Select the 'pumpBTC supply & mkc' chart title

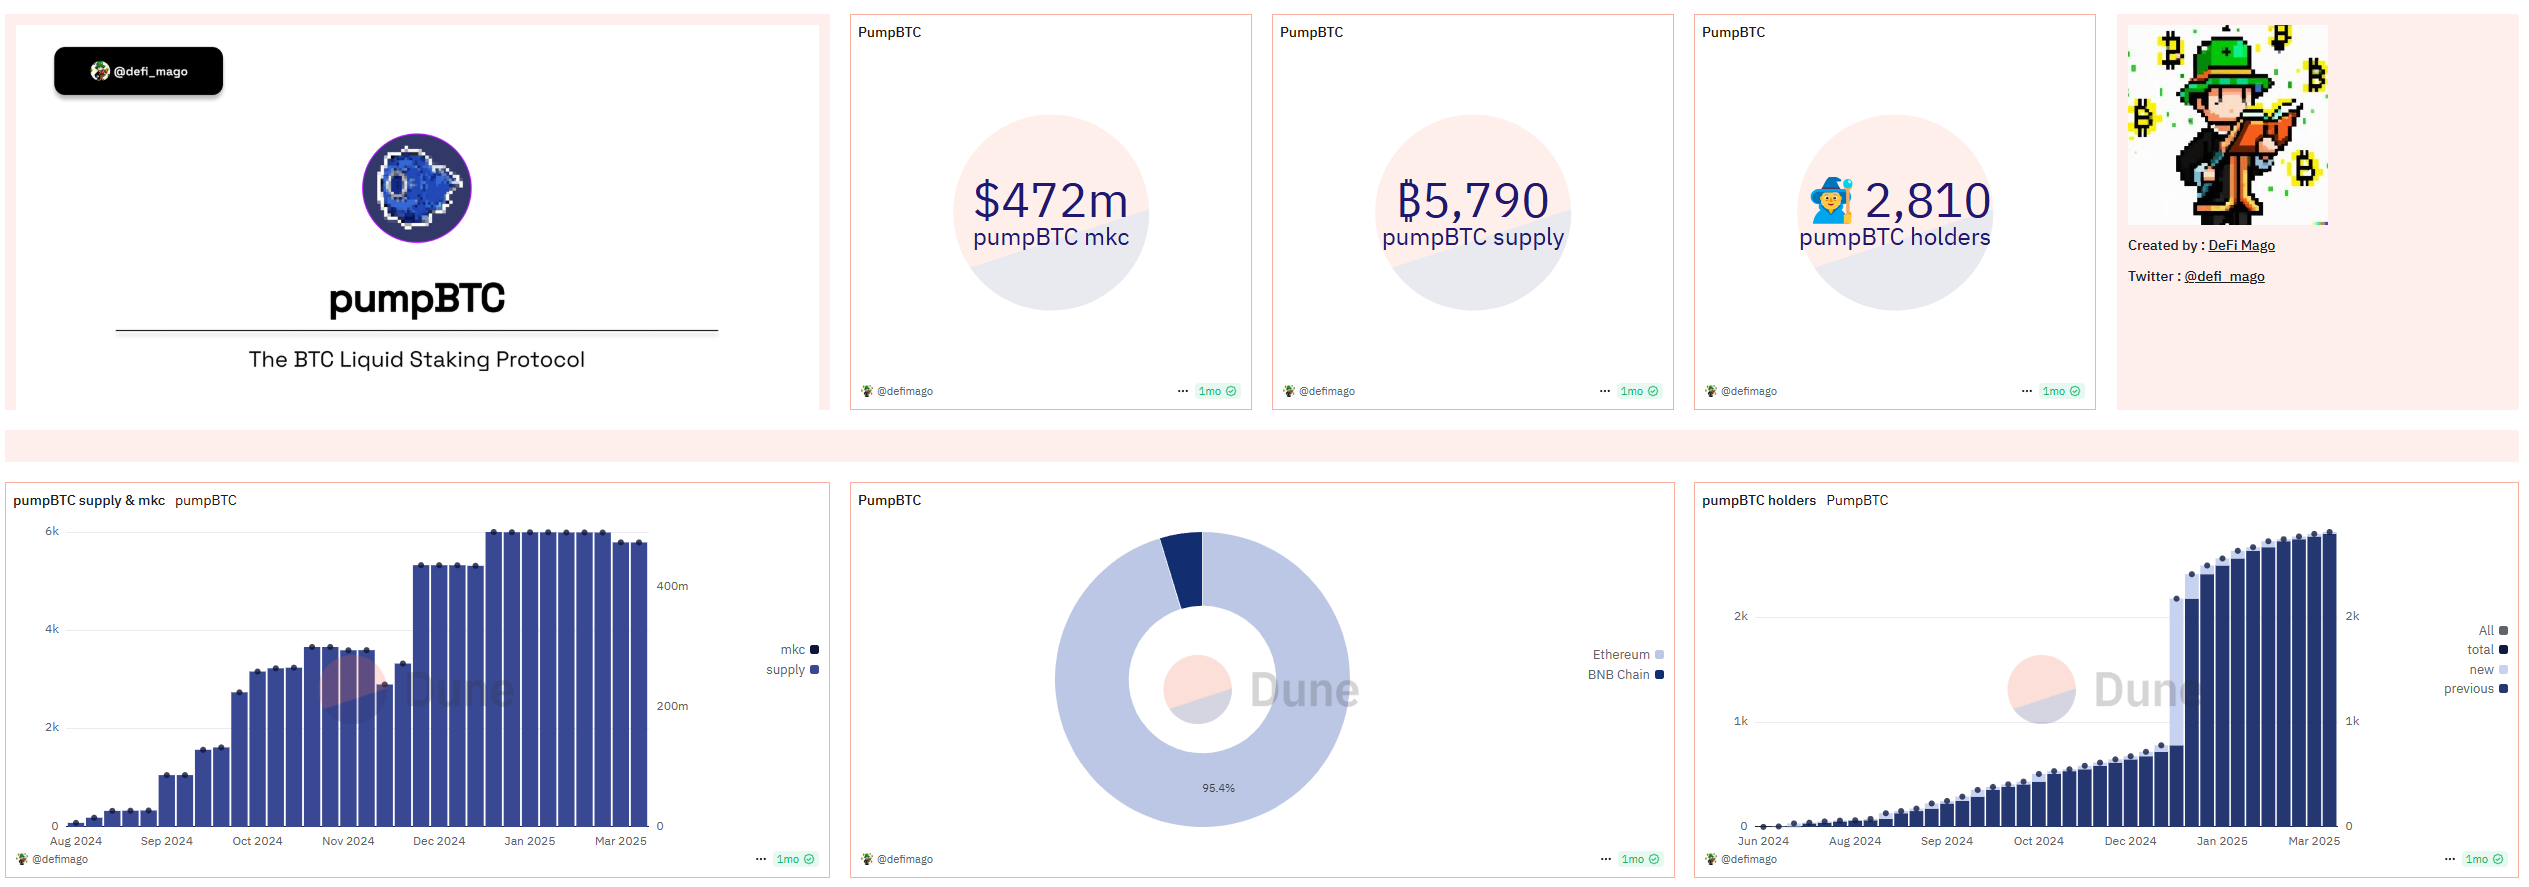(x=89, y=500)
